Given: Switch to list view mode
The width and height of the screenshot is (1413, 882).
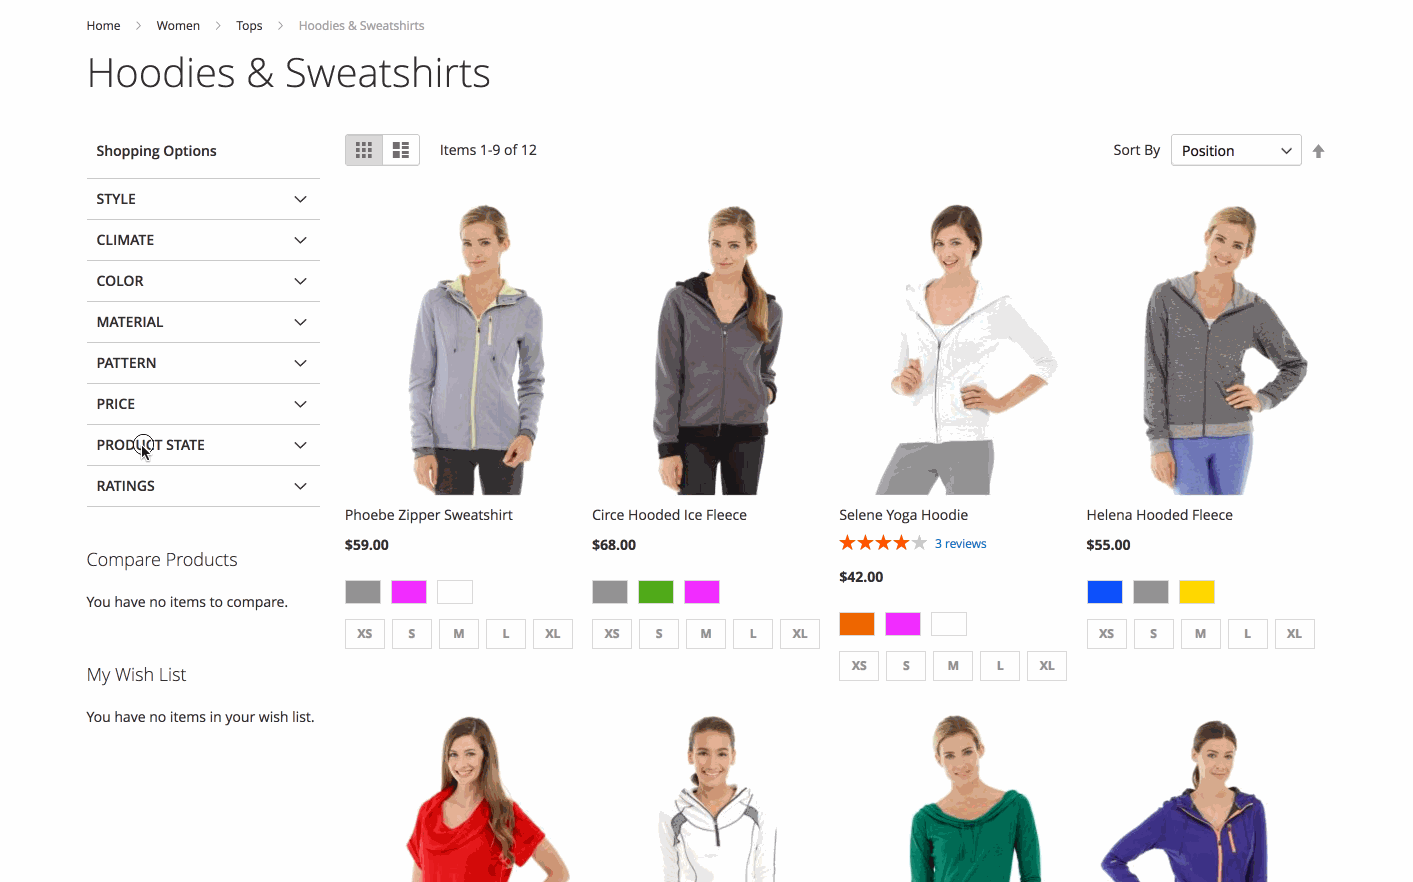Looking at the screenshot, I should click(401, 150).
